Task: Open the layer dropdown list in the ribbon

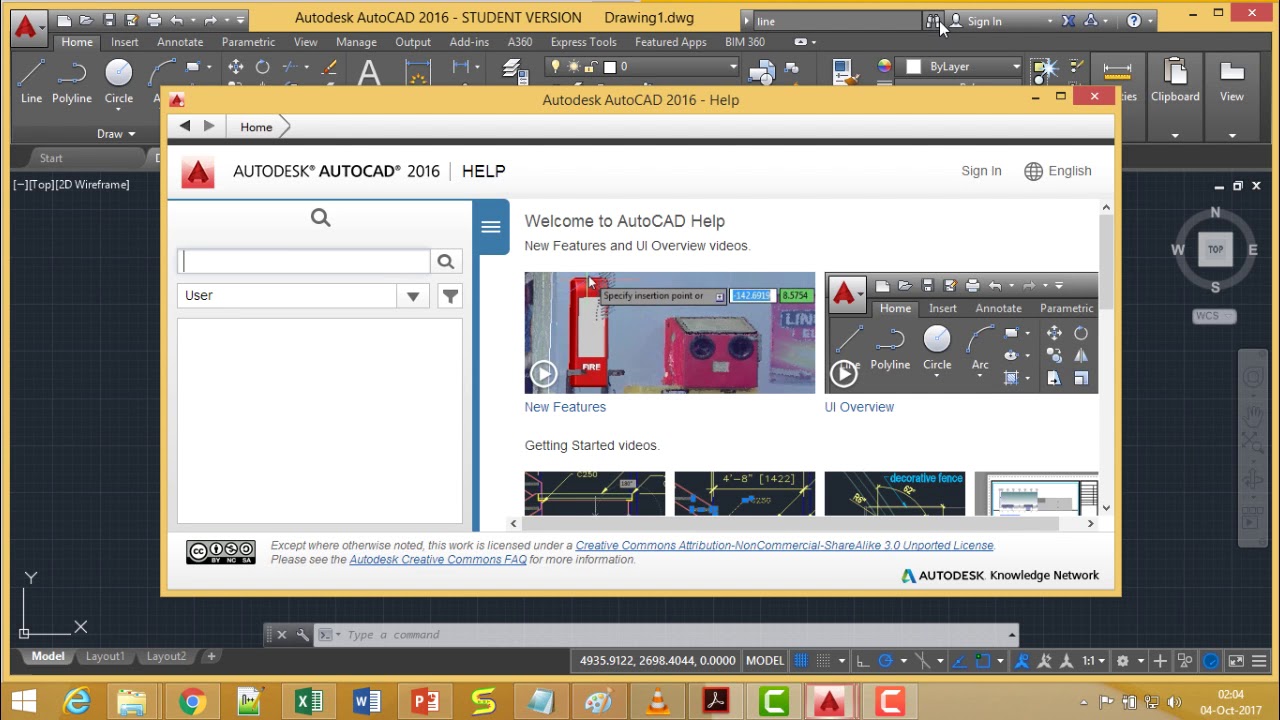Action: tap(733, 67)
